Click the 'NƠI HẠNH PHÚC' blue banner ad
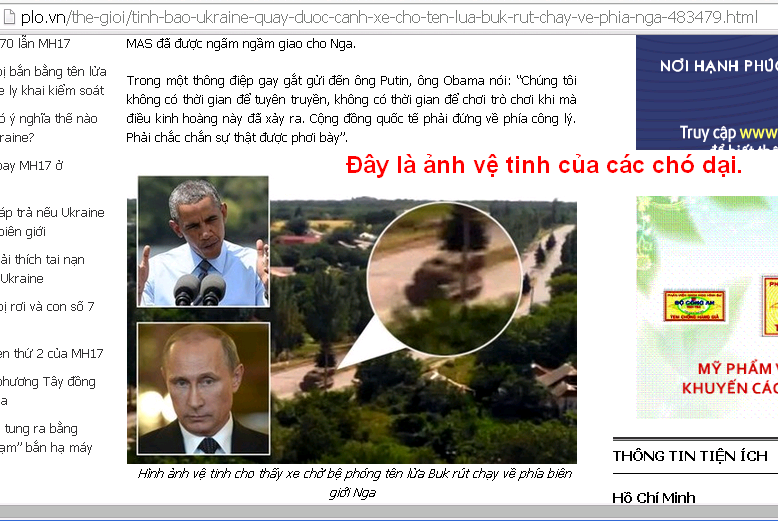778x521 pixels. pyautogui.click(x=707, y=92)
